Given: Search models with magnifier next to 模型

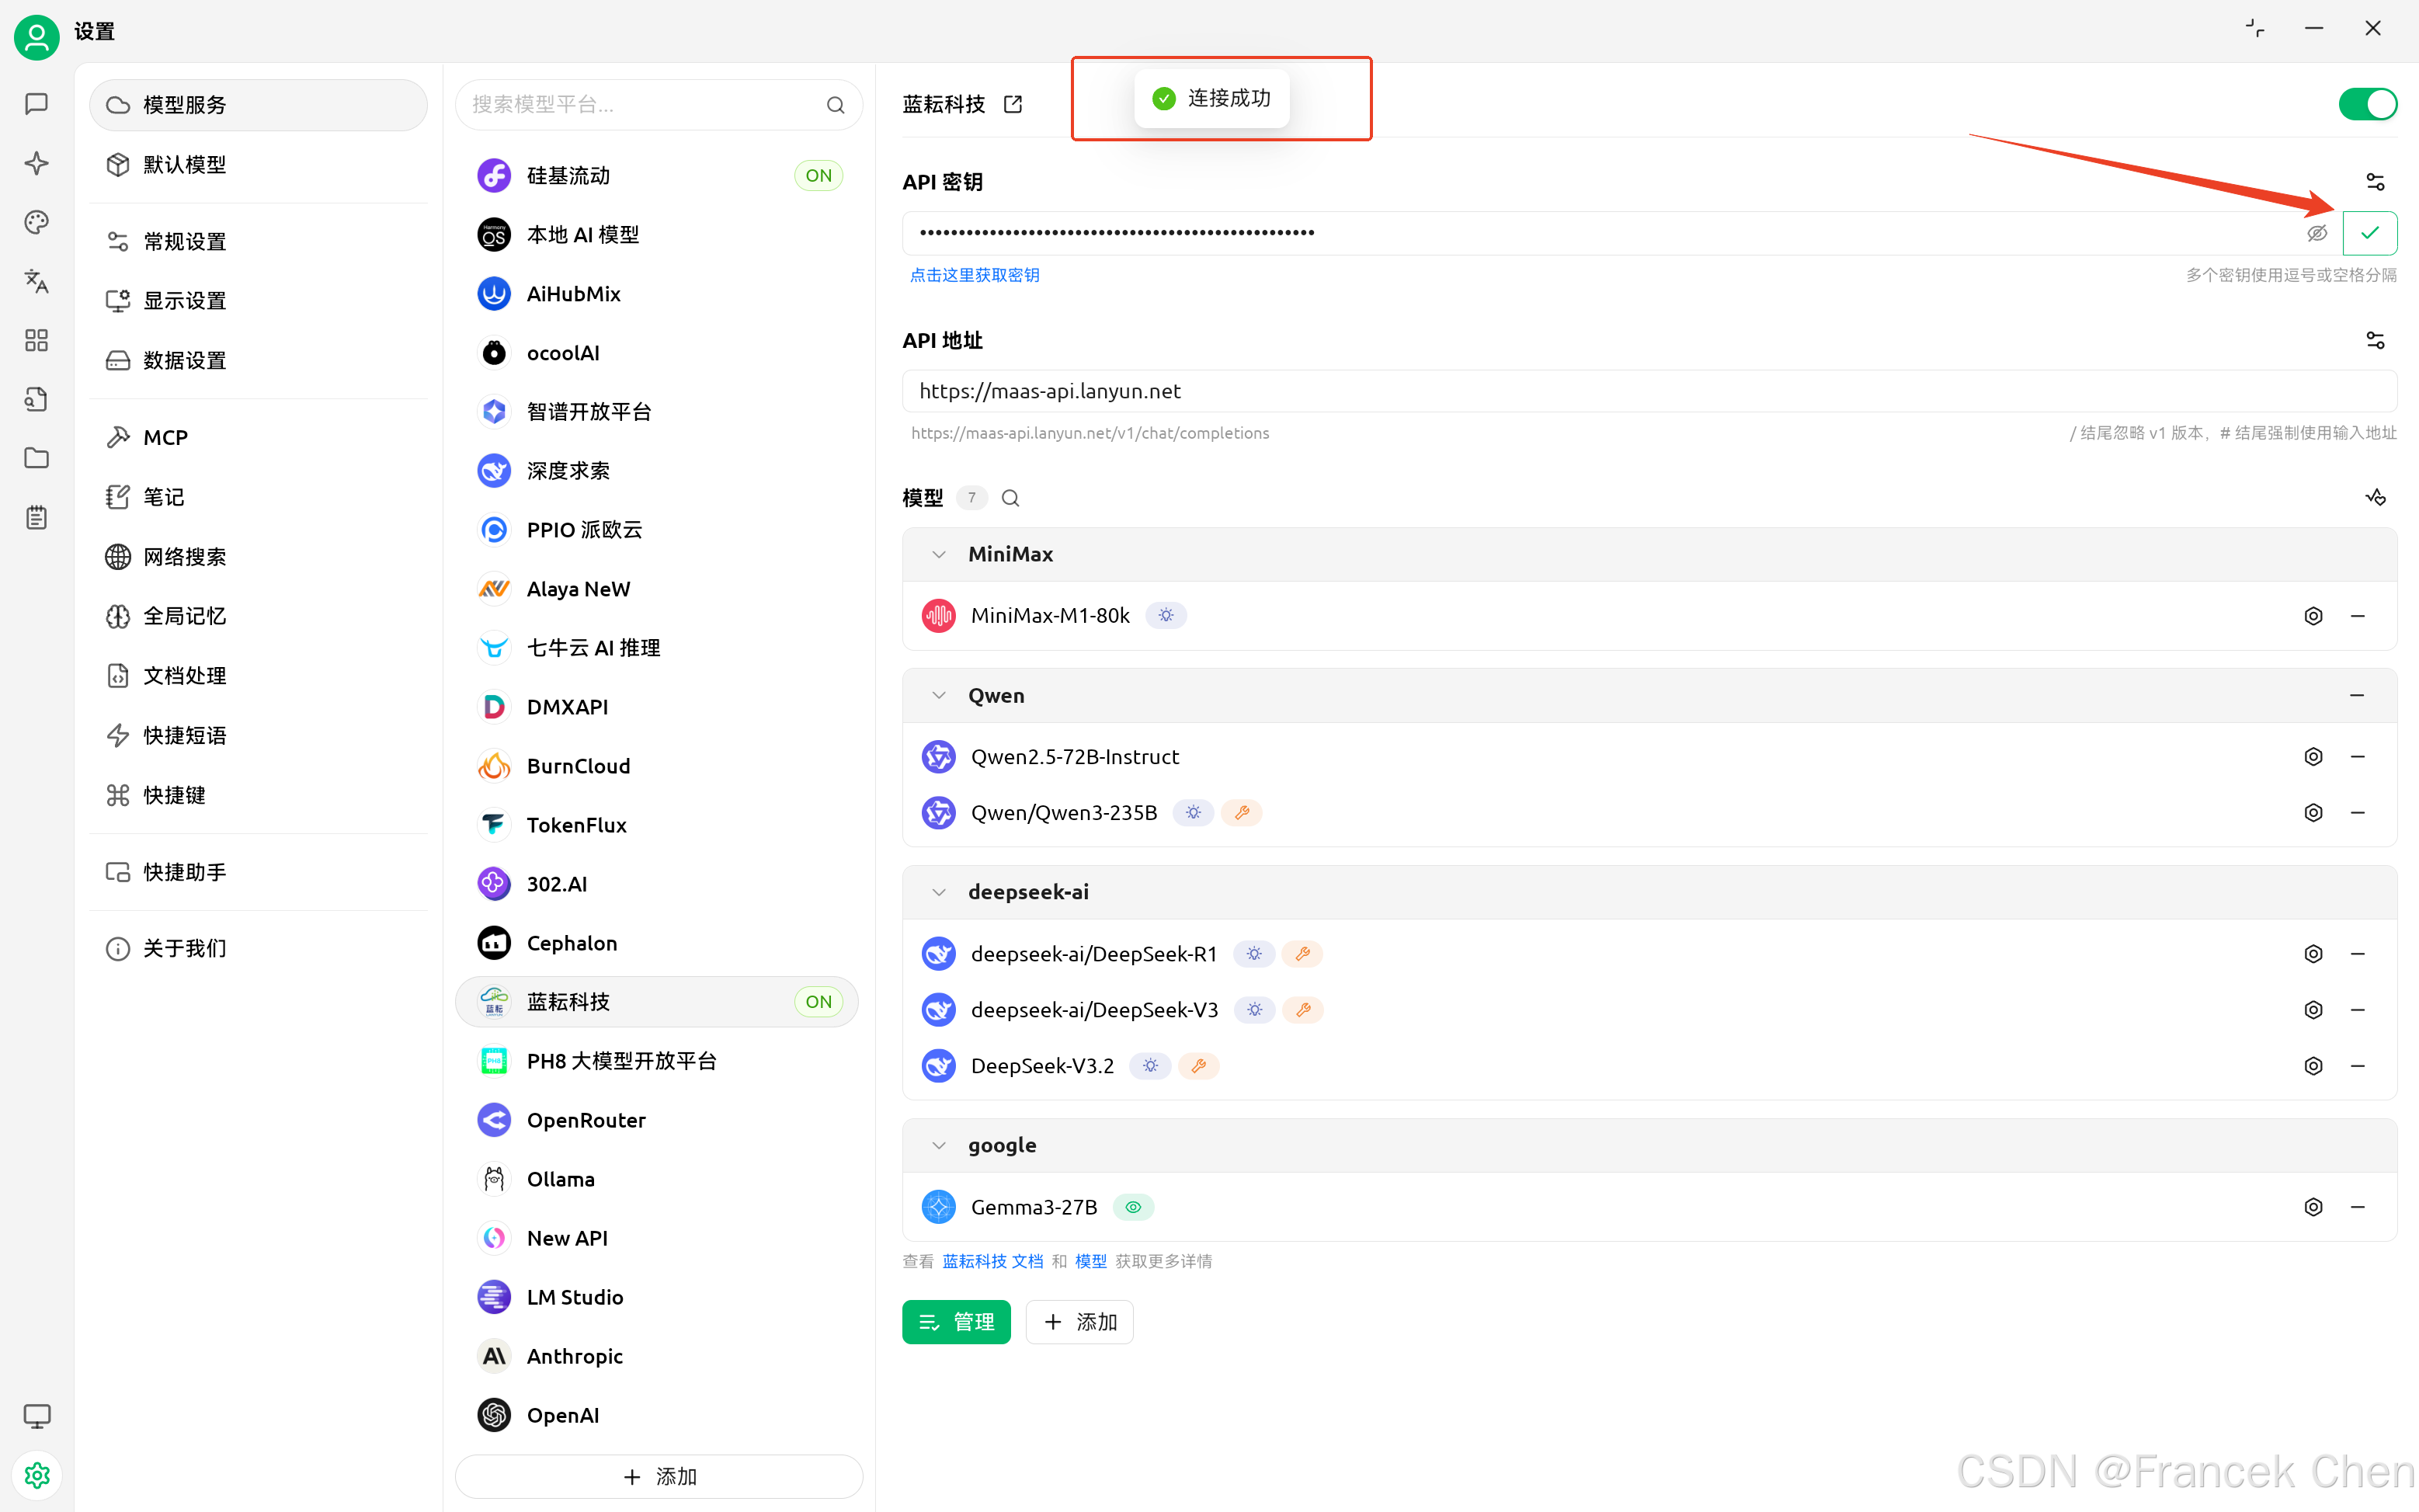Looking at the screenshot, I should click(x=1010, y=498).
